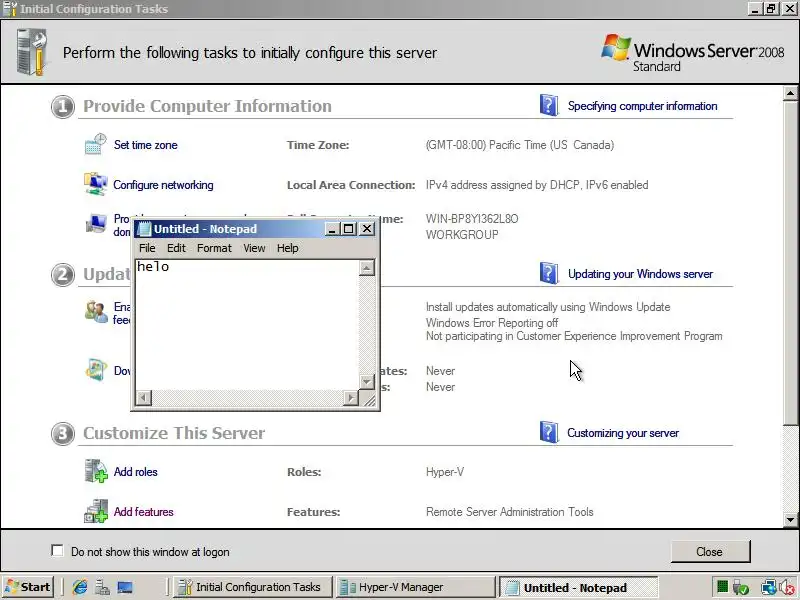The height and width of the screenshot is (600, 800).
Task: Open Specifying computer information help link
Action: [642, 106]
